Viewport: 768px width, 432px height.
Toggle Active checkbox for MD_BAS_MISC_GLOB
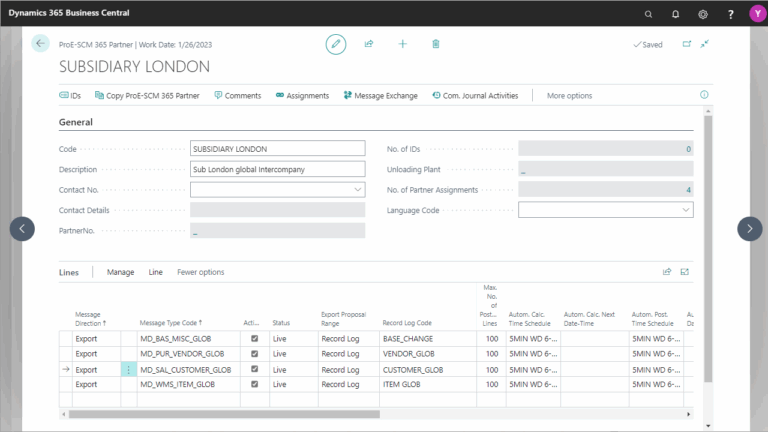point(254,338)
